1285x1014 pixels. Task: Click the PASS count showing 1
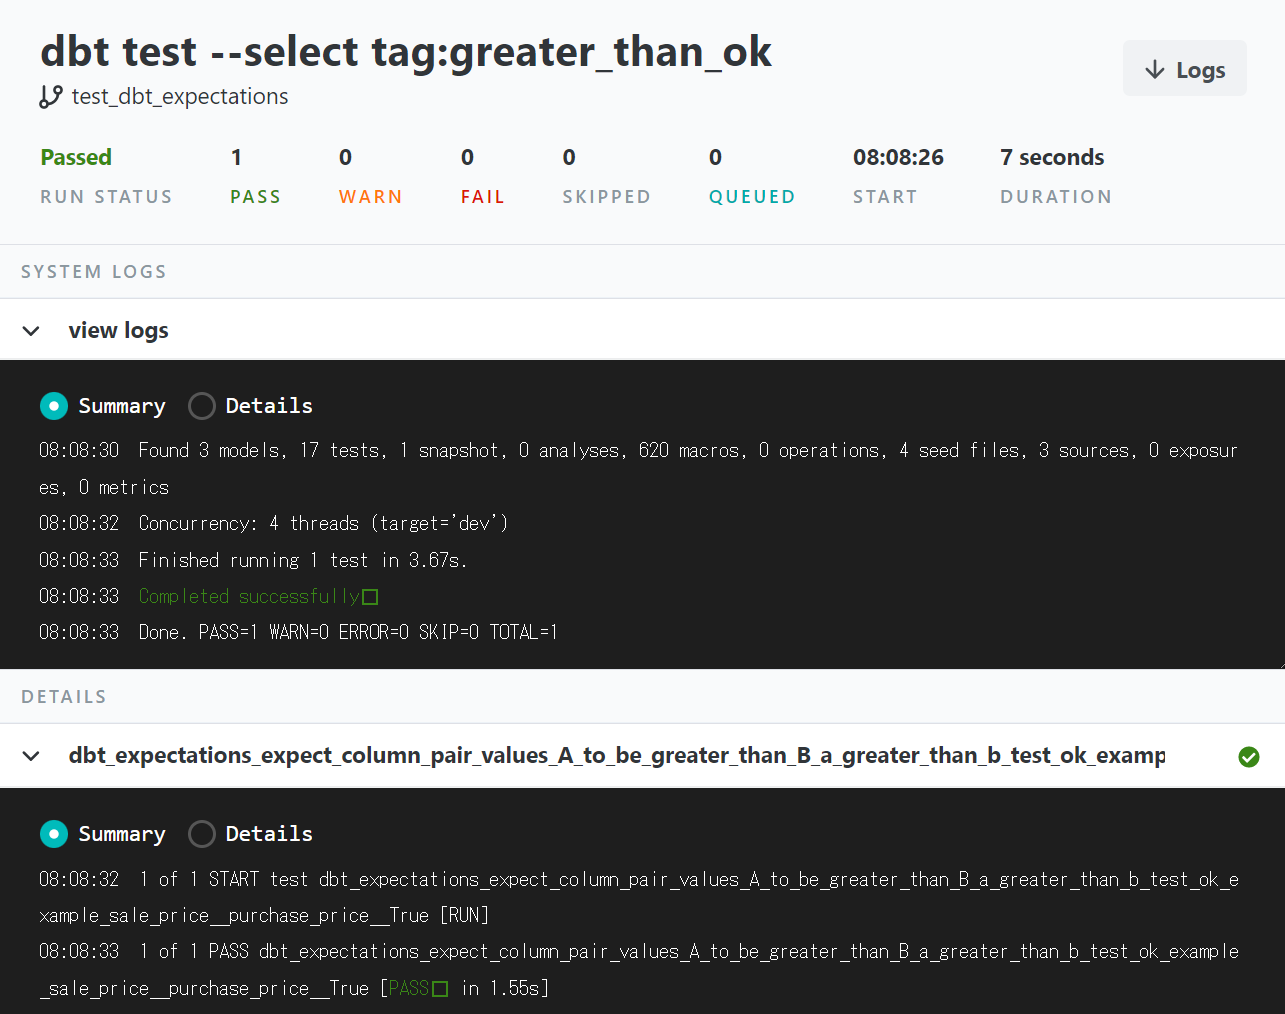coord(234,157)
